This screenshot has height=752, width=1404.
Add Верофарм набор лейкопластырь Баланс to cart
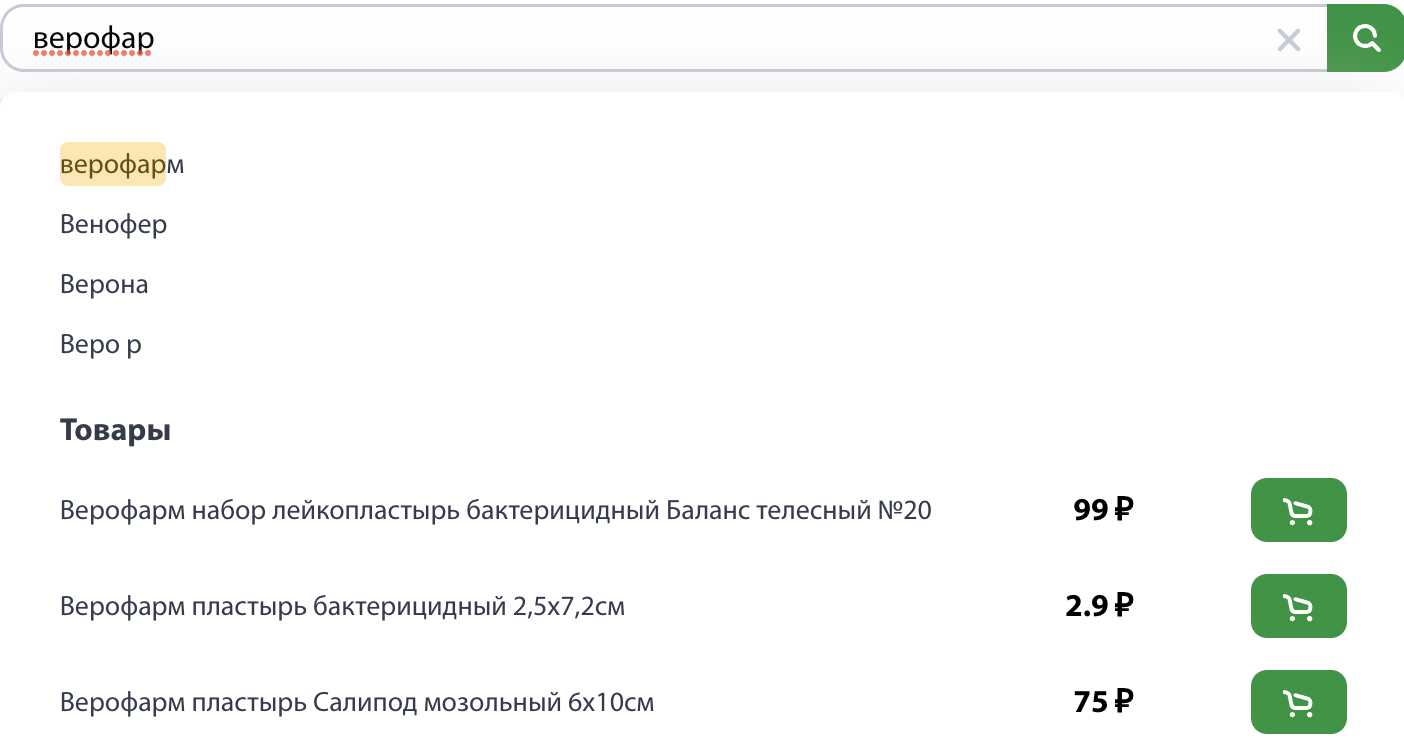[1298, 510]
